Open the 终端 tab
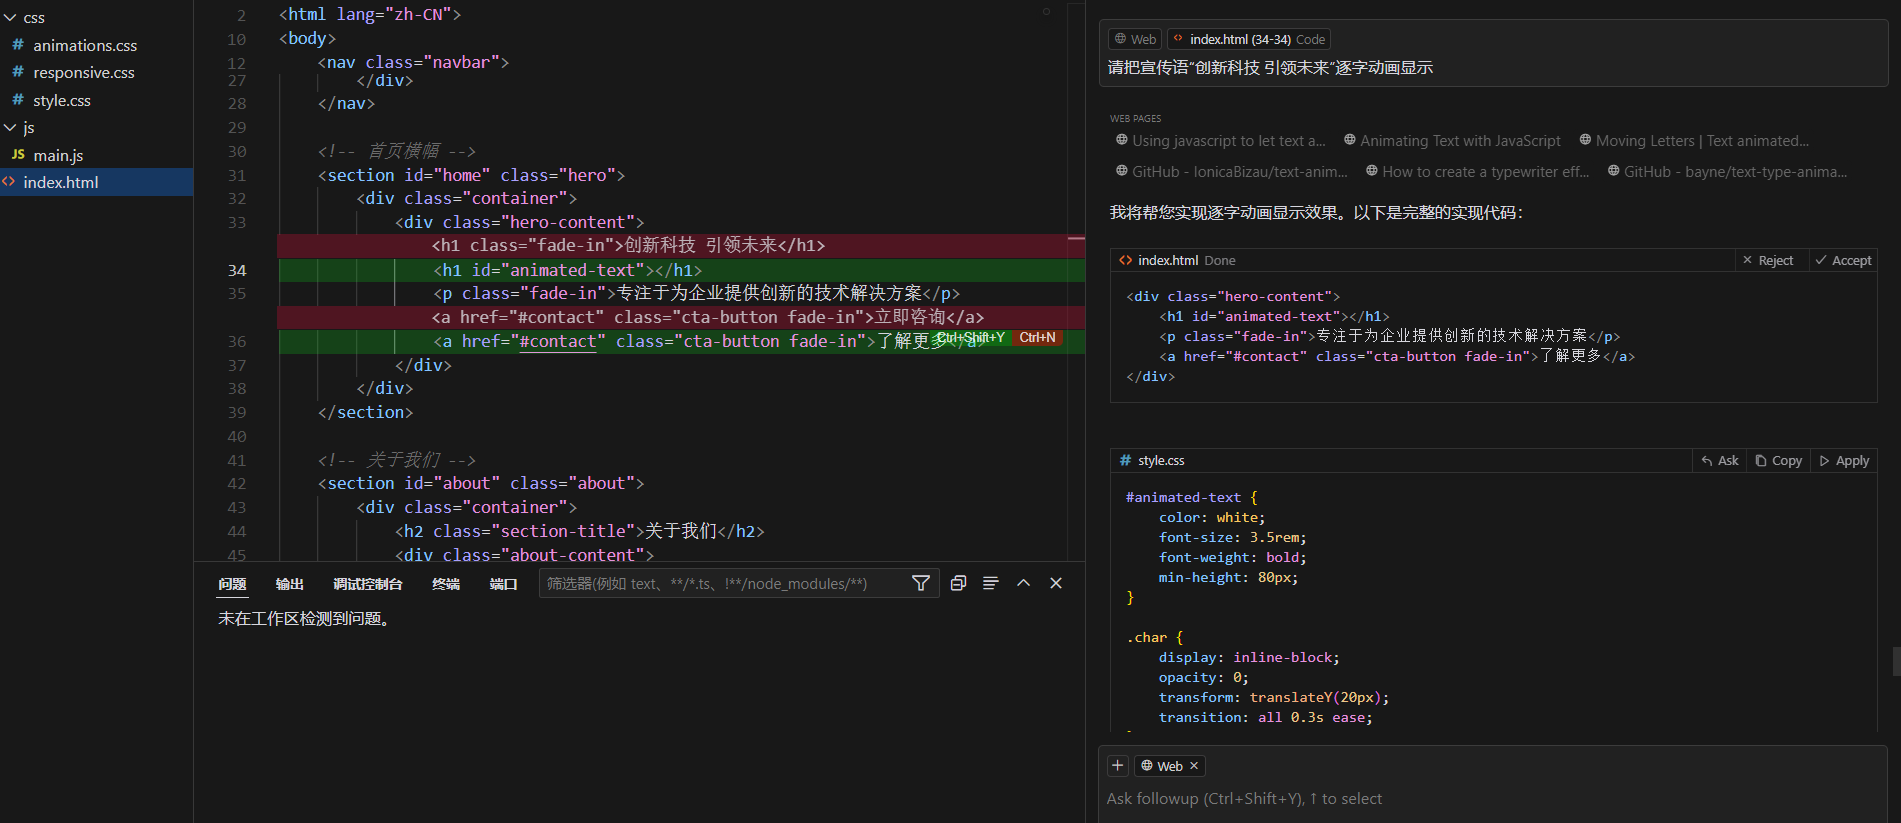The image size is (1901, 823). coord(445,584)
